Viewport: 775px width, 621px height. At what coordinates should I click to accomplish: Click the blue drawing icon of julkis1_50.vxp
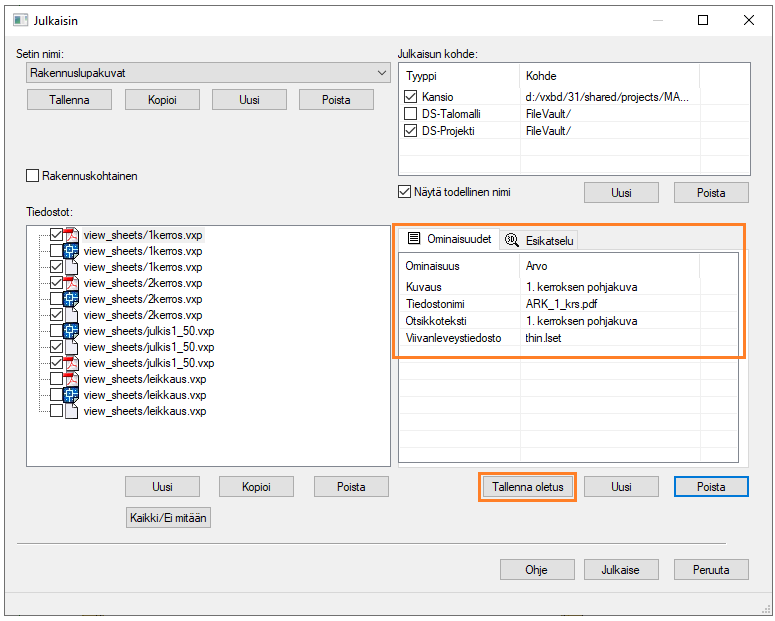pos(72,331)
